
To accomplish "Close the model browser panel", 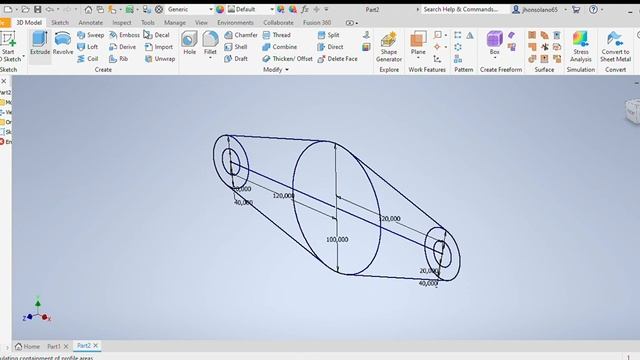I will coord(4,81).
